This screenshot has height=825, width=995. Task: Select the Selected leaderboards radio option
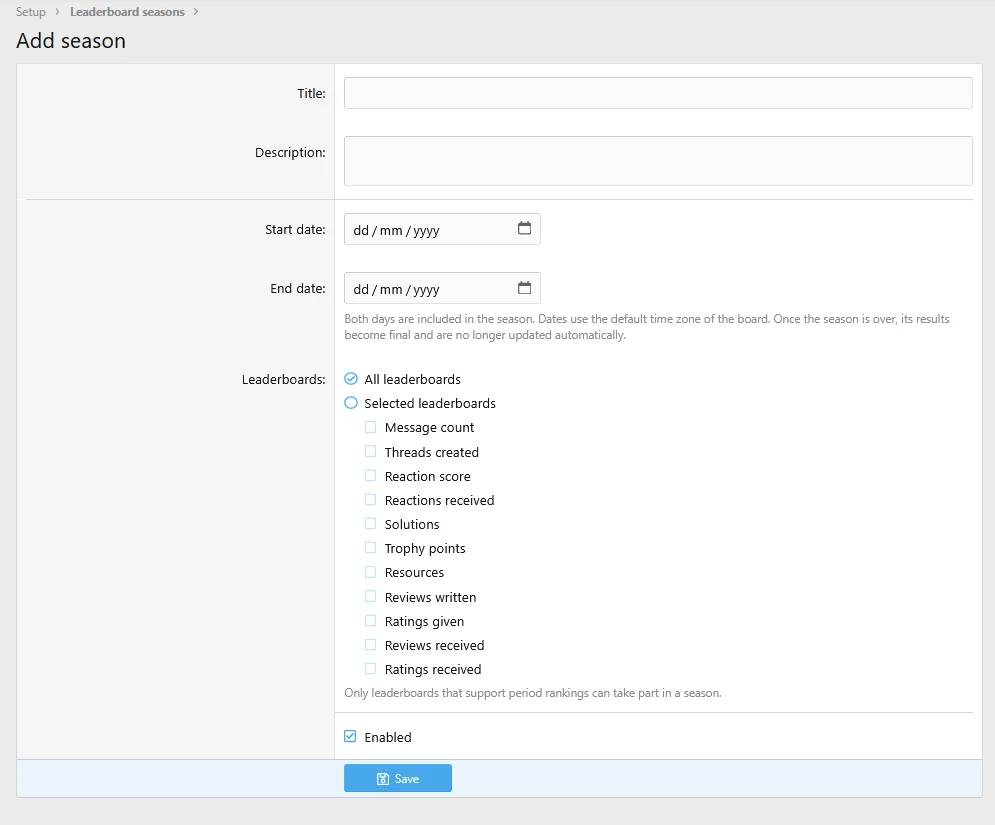[x=351, y=403]
